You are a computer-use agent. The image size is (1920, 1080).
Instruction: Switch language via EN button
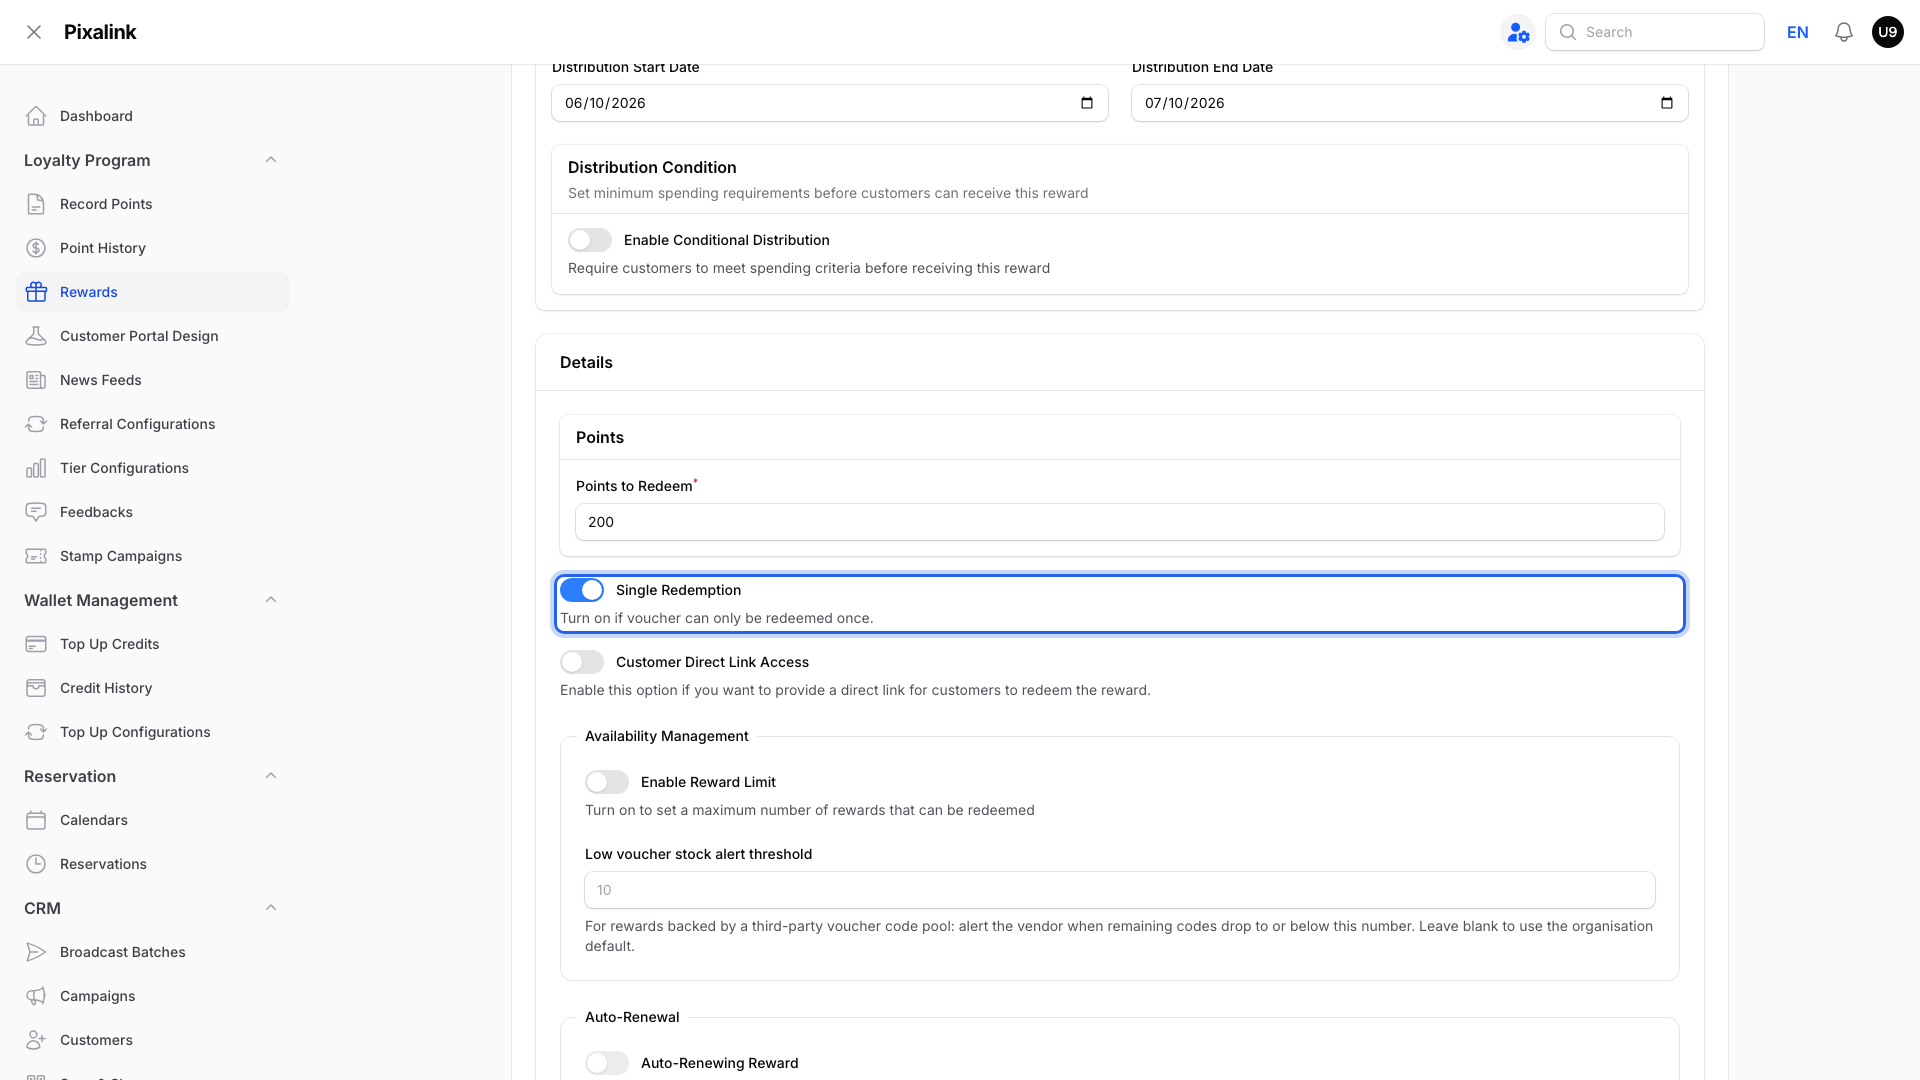(x=1798, y=32)
